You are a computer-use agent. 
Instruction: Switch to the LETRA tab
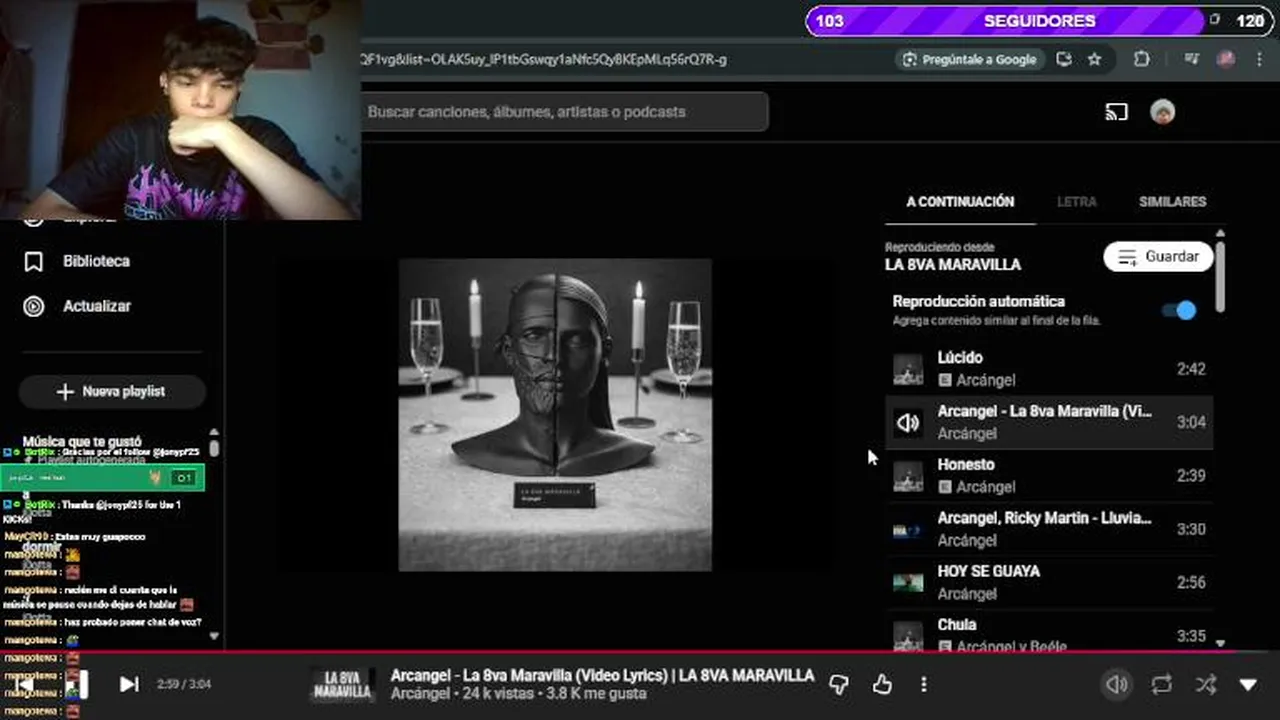pos(1077,201)
